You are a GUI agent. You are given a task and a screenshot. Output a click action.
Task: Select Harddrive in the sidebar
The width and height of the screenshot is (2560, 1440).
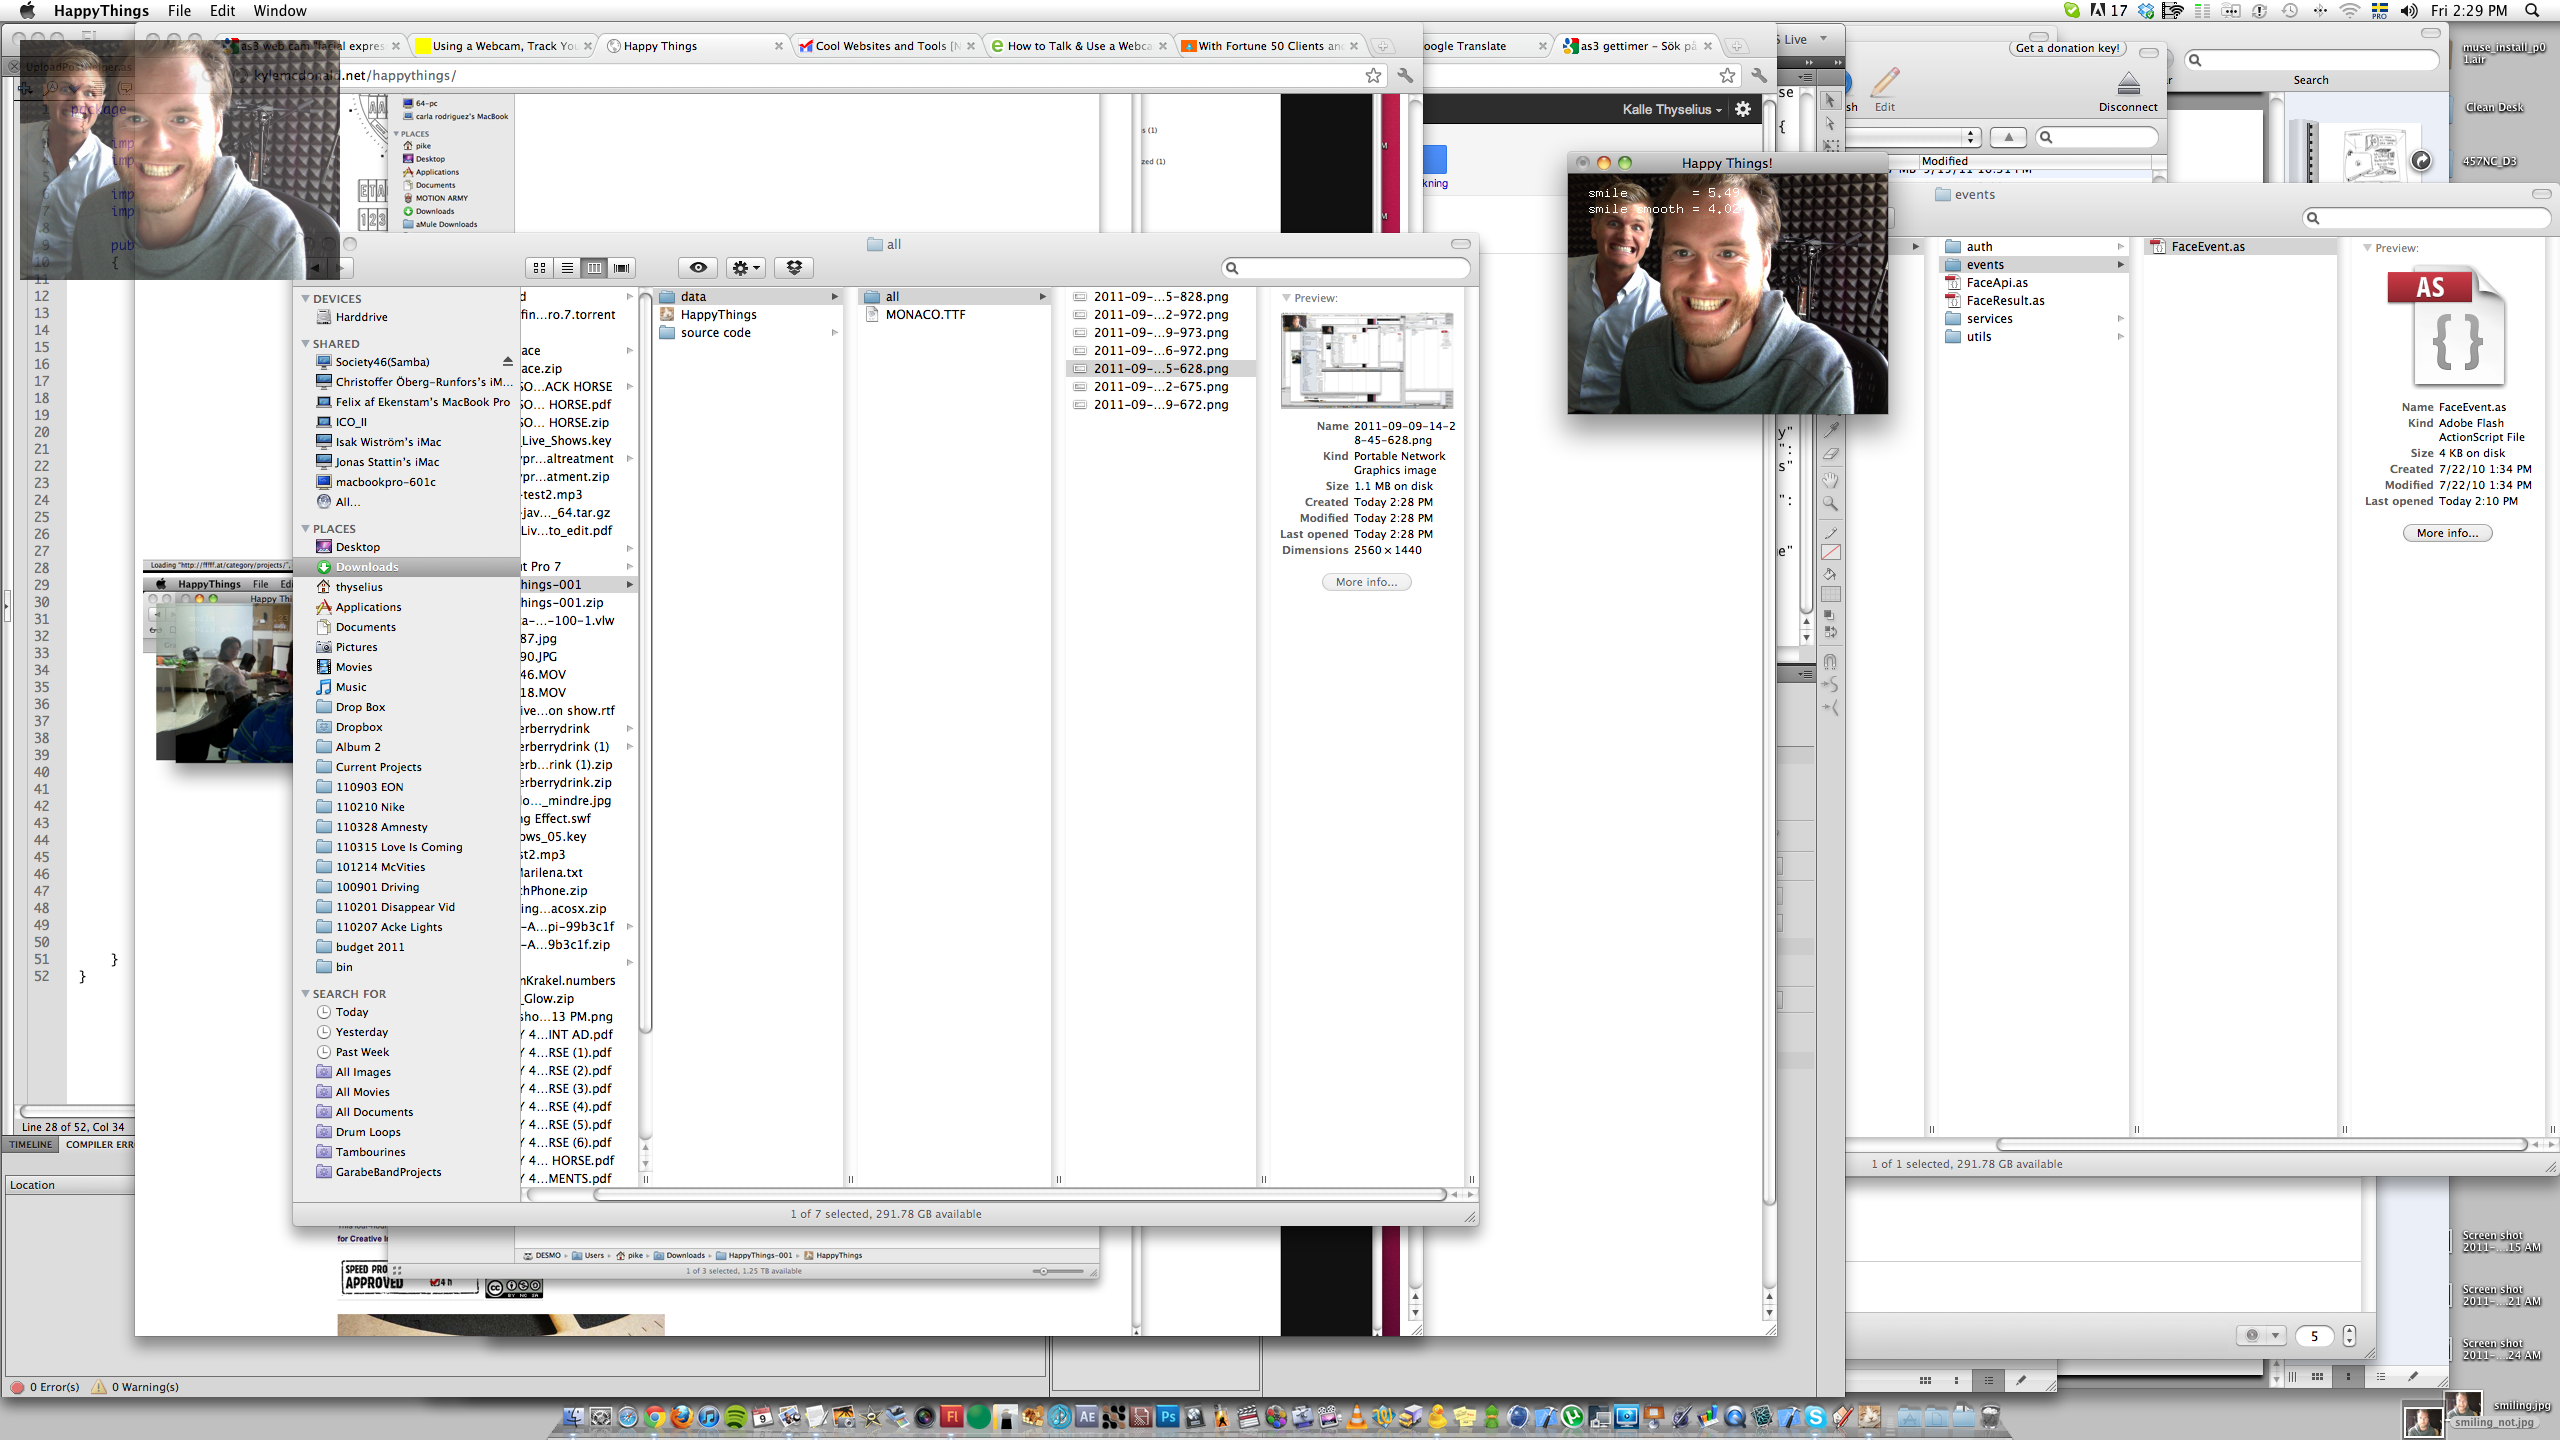coord(406,317)
